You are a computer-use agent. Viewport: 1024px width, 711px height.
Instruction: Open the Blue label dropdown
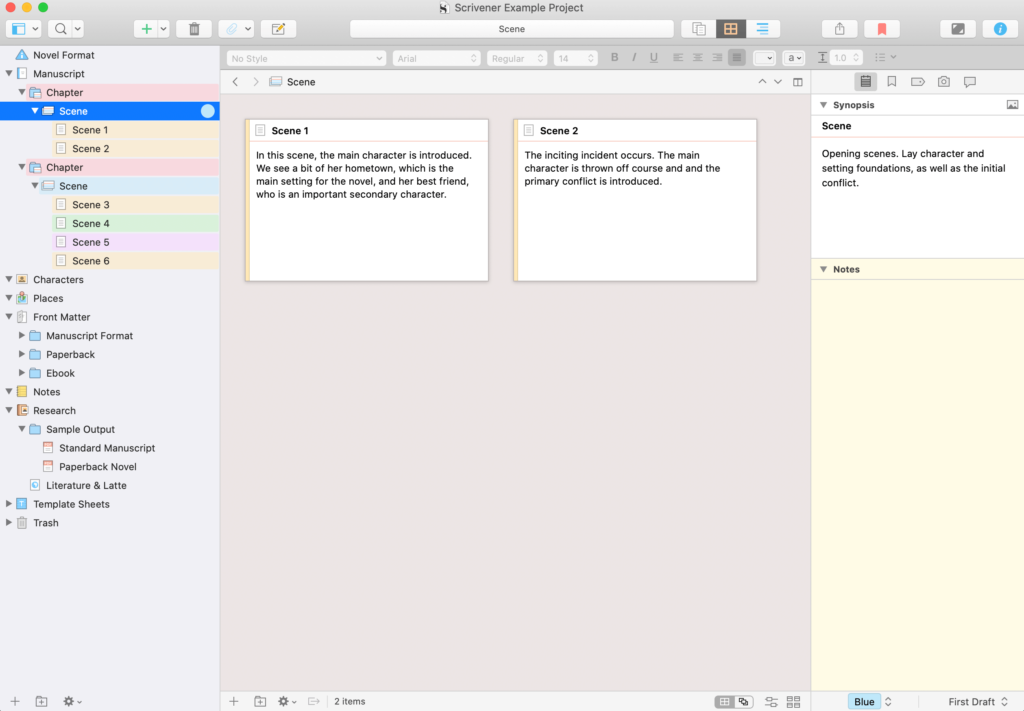pyautogui.click(x=870, y=702)
